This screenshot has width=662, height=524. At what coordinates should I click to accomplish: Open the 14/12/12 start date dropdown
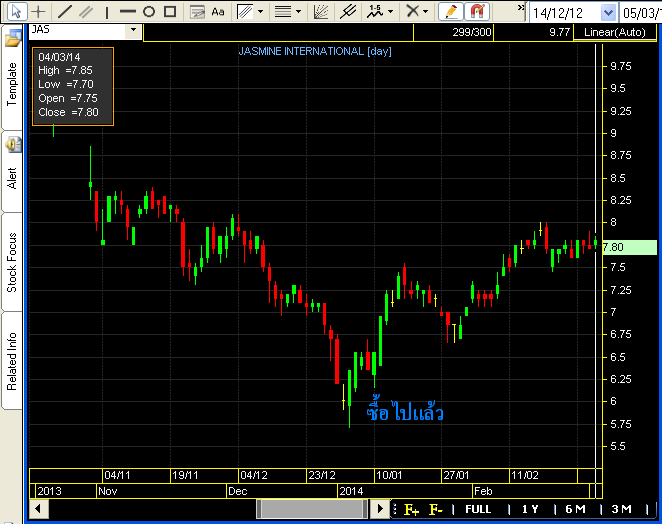(608, 13)
